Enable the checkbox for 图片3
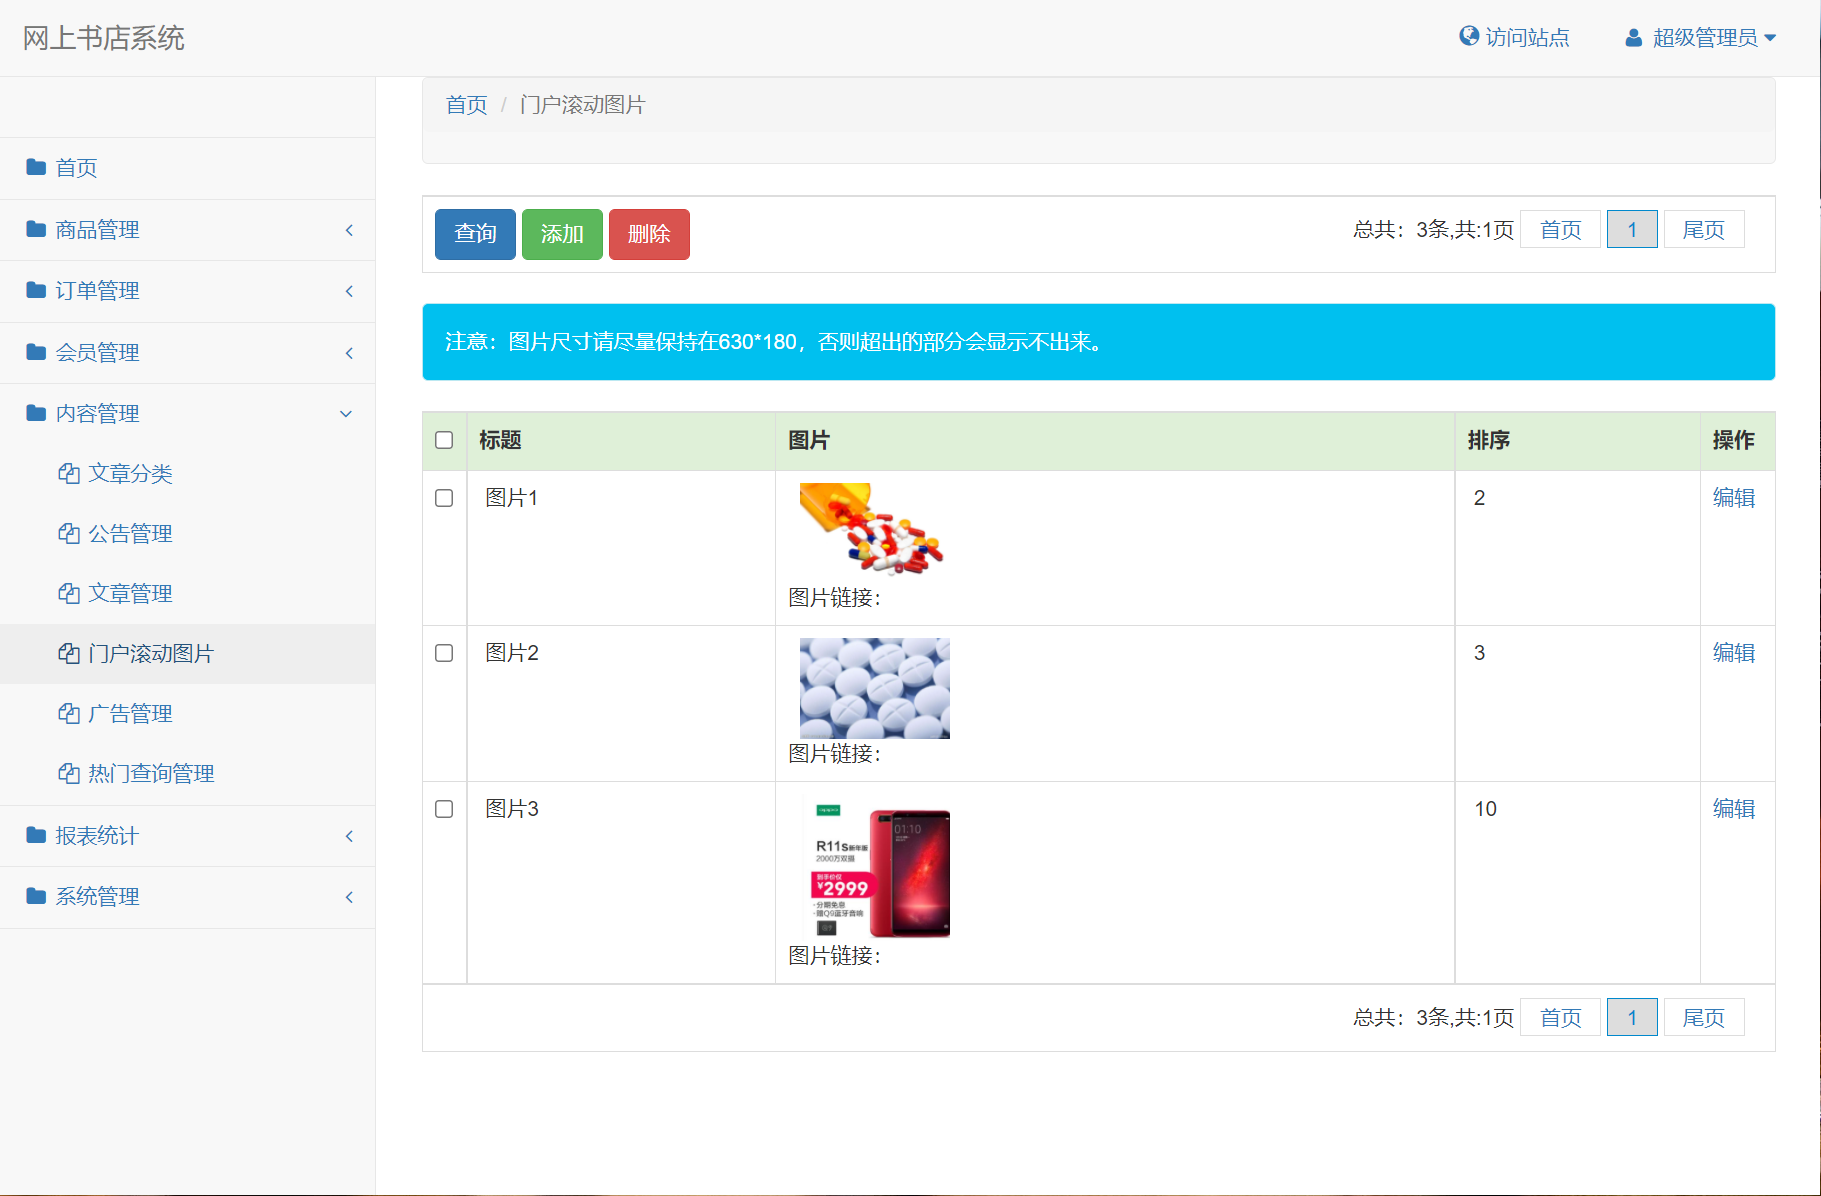1821x1196 pixels. click(x=444, y=809)
